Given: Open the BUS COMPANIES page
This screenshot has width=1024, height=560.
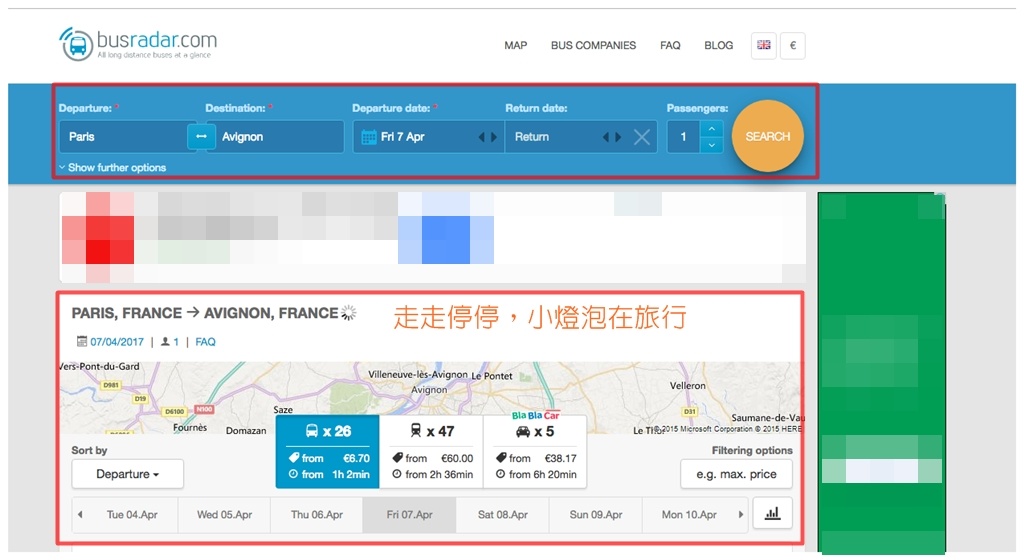Looking at the screenshot, I should (593, 45).
